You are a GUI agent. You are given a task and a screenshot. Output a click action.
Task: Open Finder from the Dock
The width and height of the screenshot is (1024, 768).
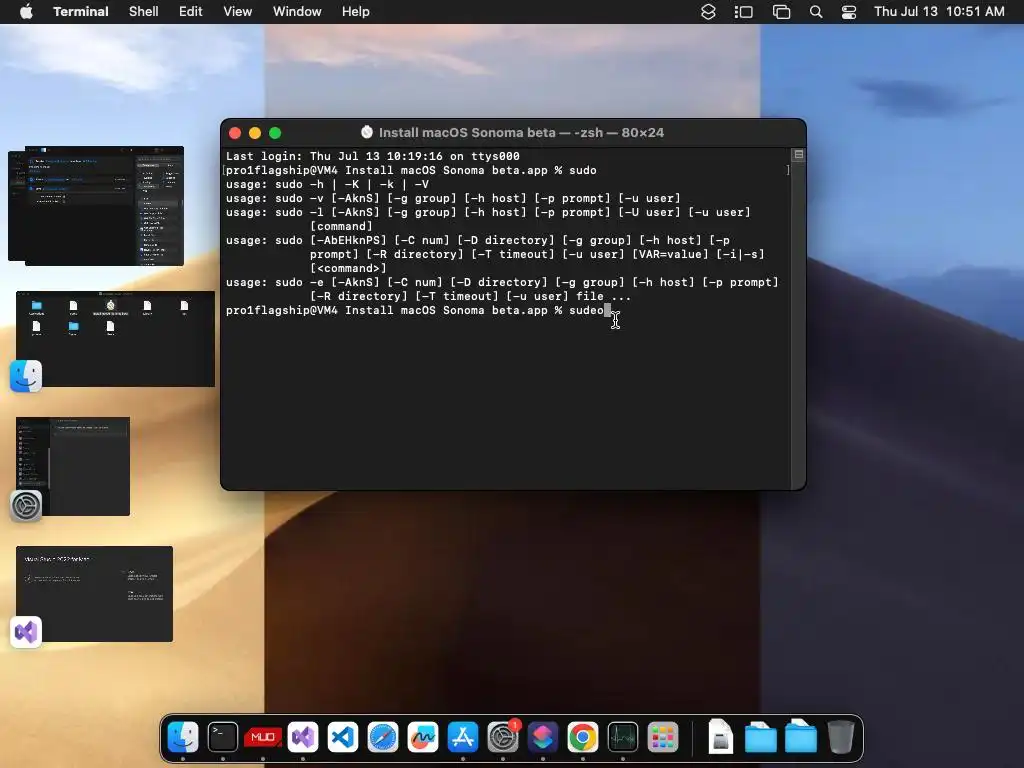(183, 737)
